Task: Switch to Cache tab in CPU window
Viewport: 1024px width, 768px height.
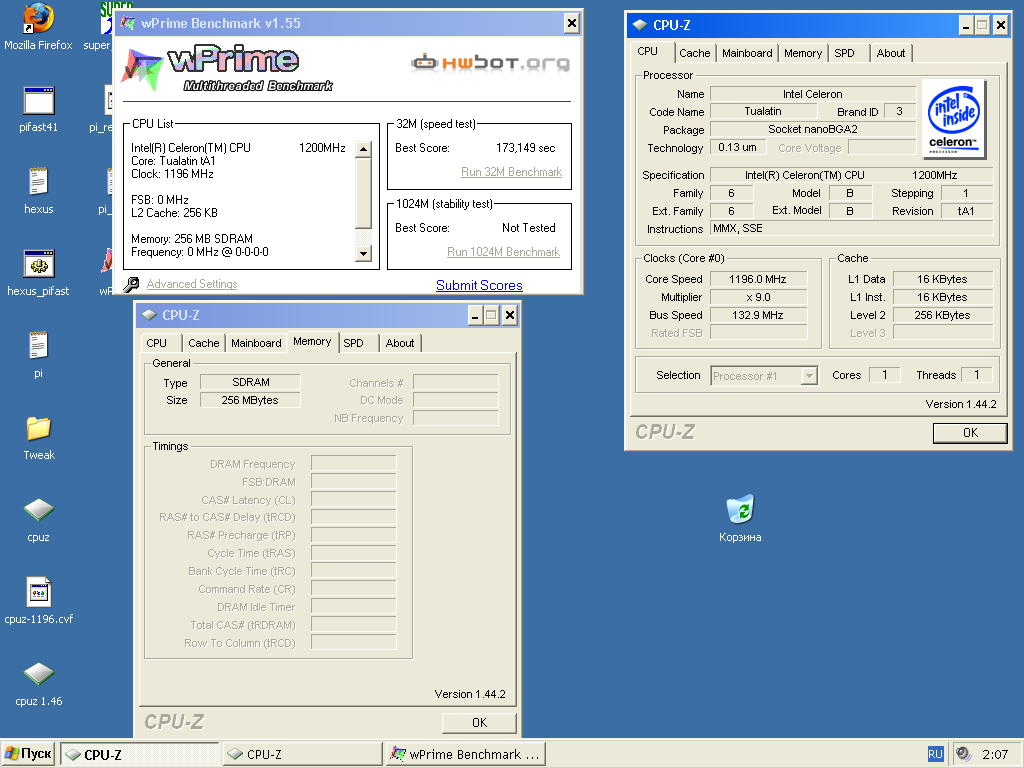Action: point(694,53)
